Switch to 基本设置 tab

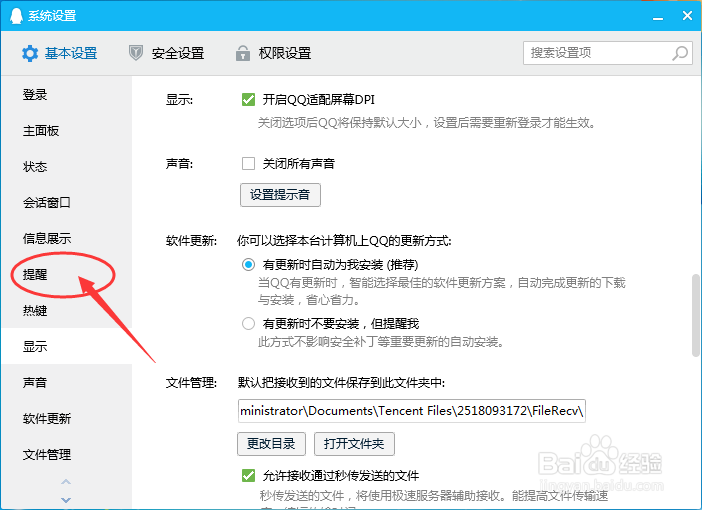point(60,54)
